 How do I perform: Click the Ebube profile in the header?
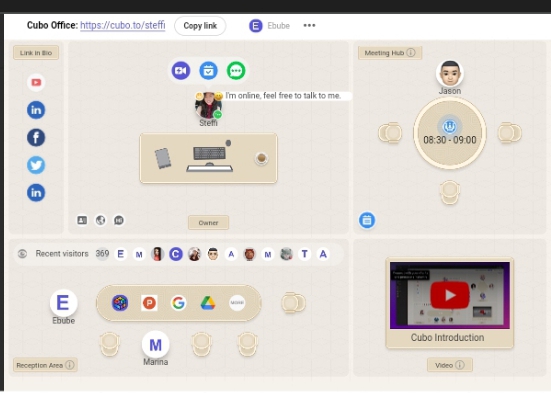coord(270,26)
